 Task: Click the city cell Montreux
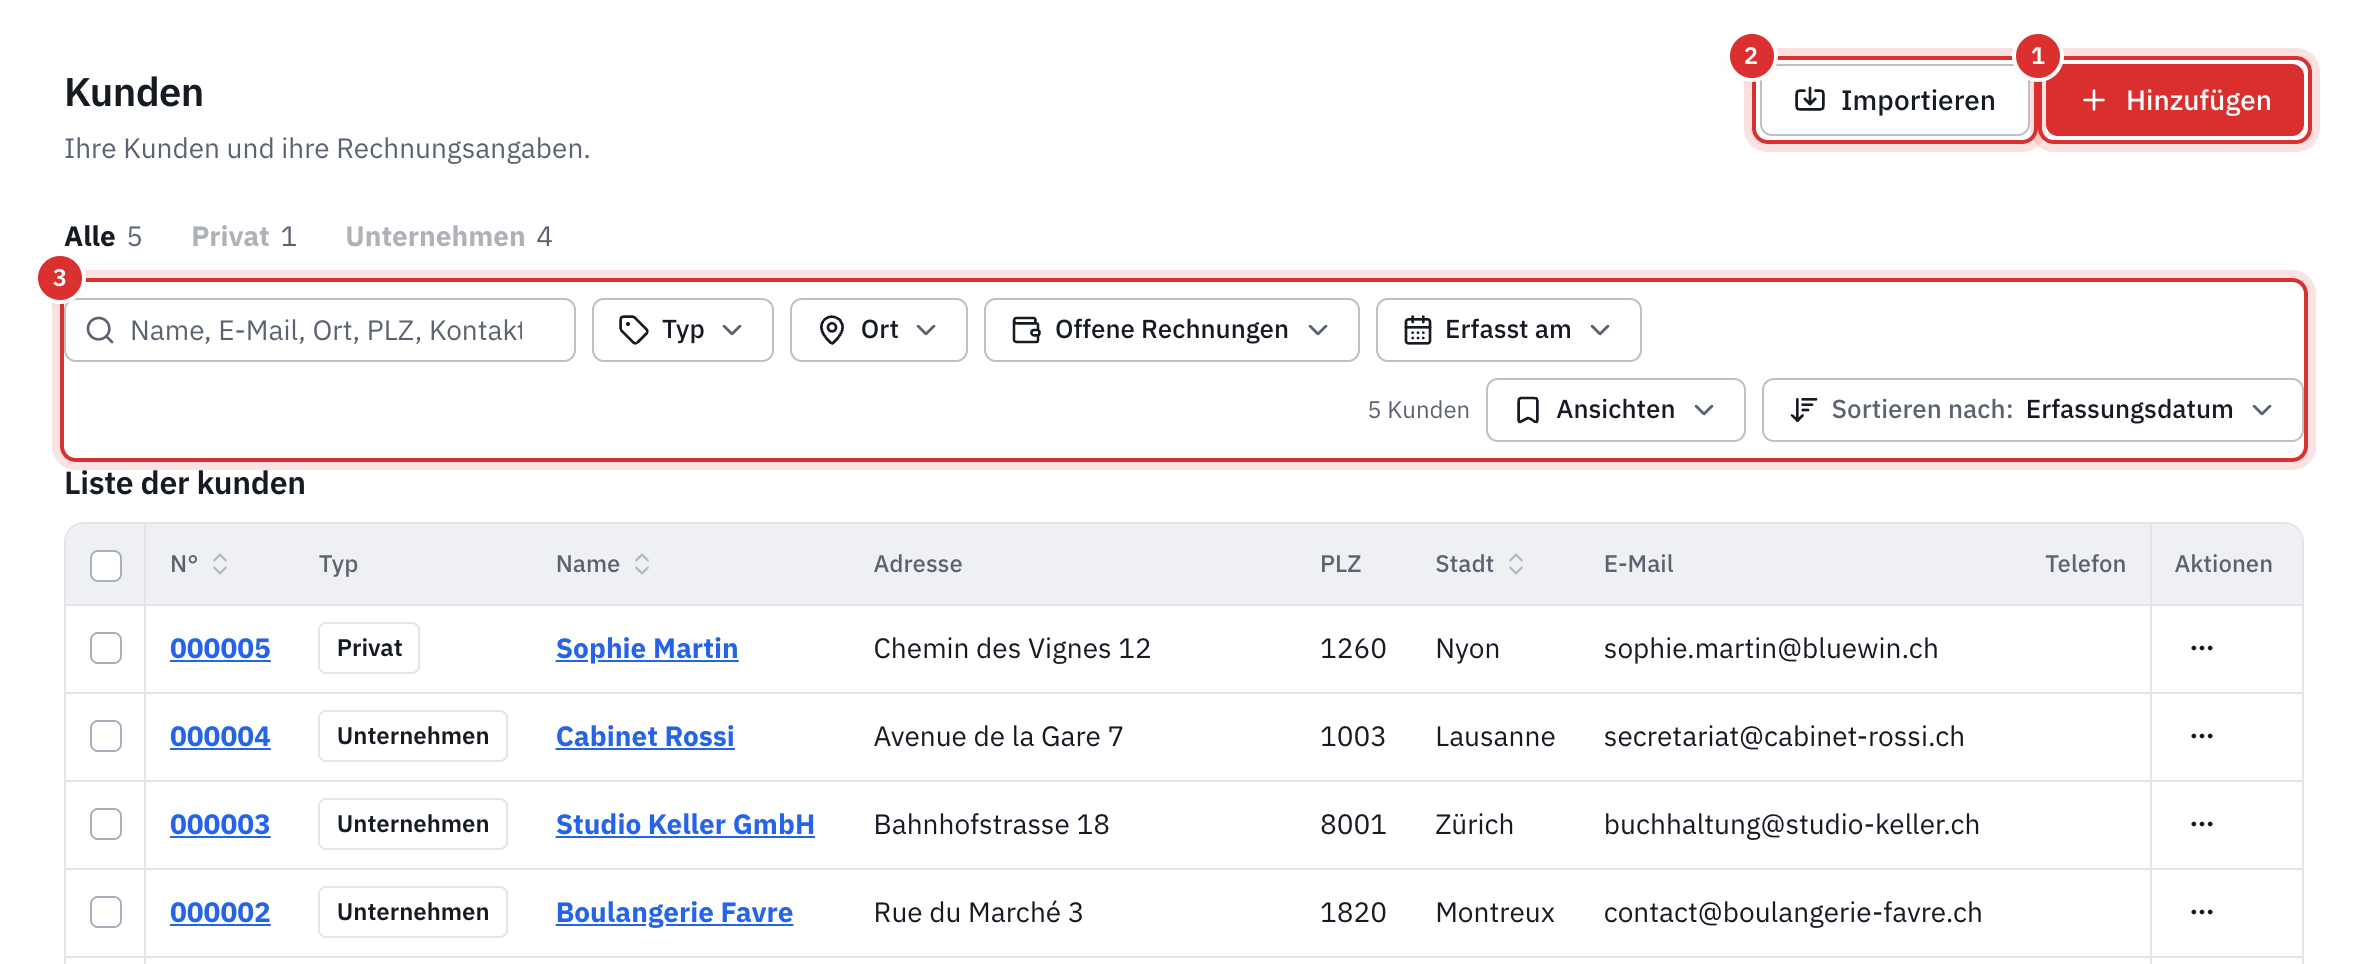(1495, 913)
